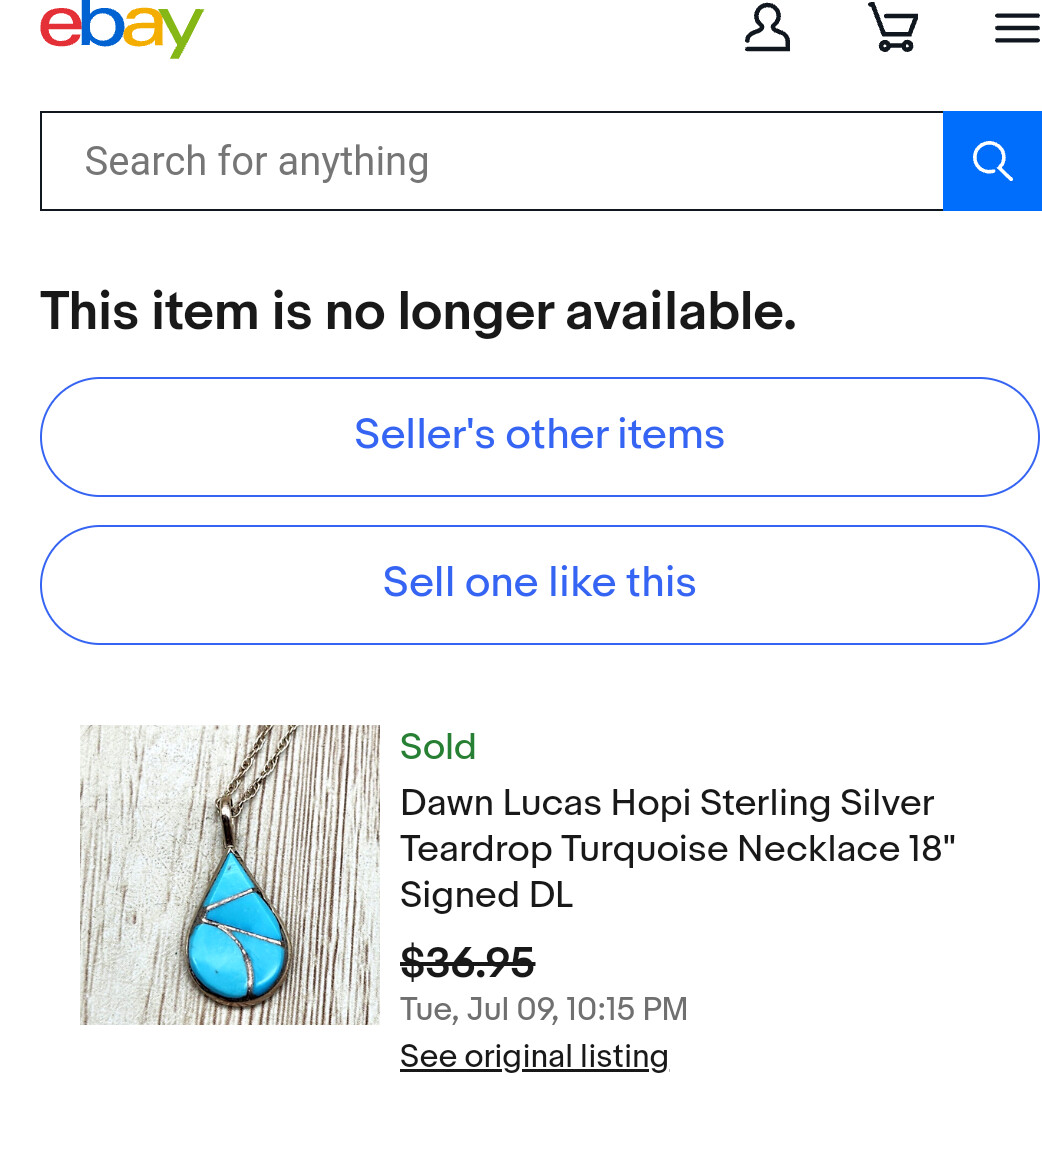Open the turquoise pendant thumbnail
Viewport: 1042px width, 1174px height.
[x=230, y=875]
